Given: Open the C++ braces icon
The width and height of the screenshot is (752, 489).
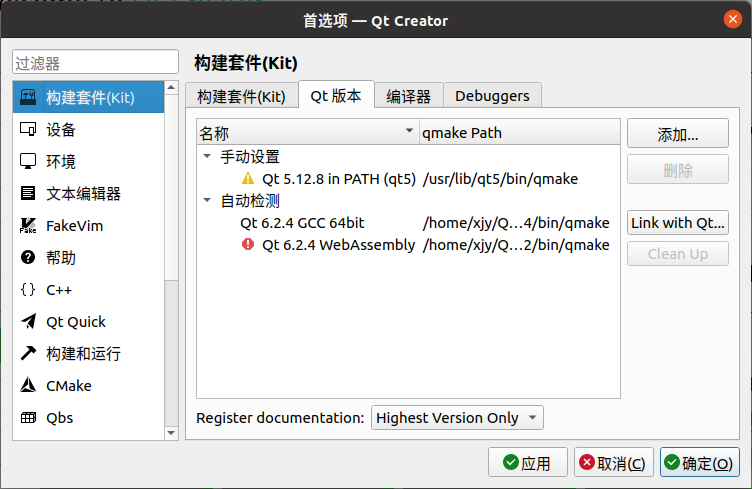Looking at the screenshot, I should [28, 290].
